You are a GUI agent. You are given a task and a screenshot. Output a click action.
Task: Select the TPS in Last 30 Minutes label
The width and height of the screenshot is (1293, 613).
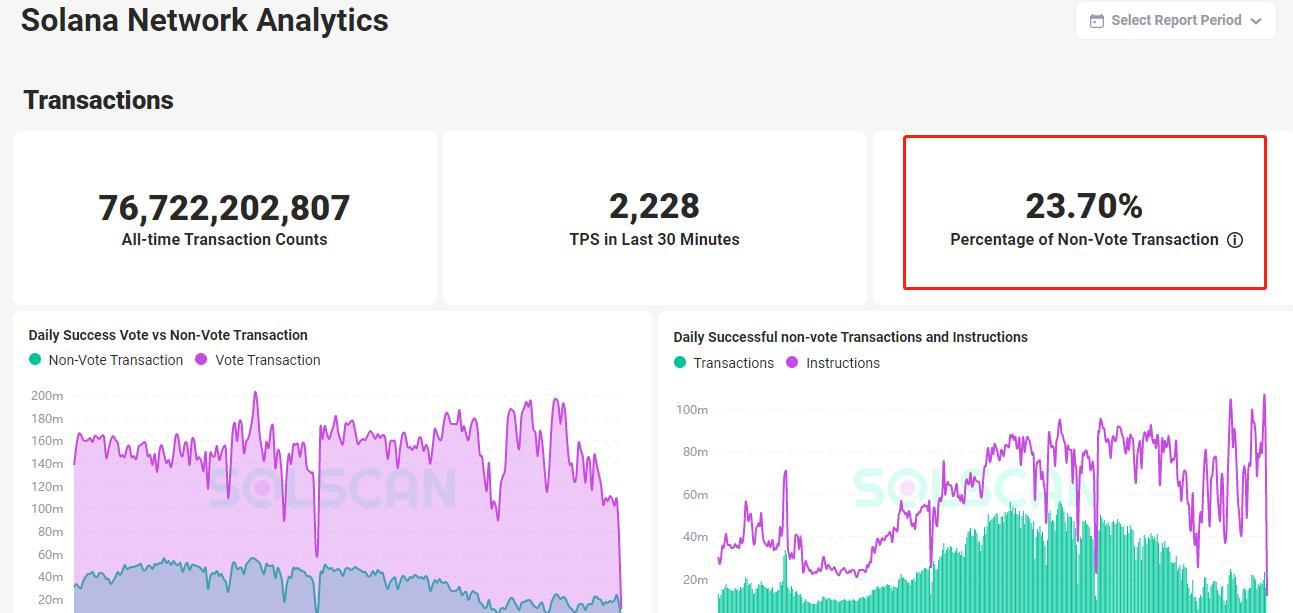pyautogui.click(x=654, y=240)
